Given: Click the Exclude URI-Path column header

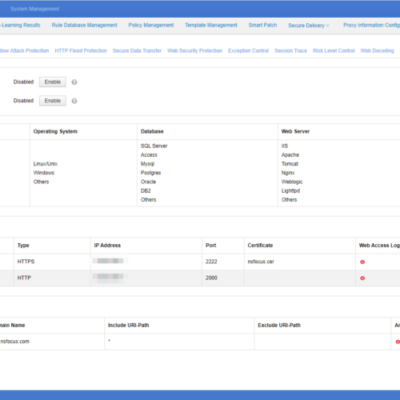Looking at the screenshot, I should tap(279, 325).
